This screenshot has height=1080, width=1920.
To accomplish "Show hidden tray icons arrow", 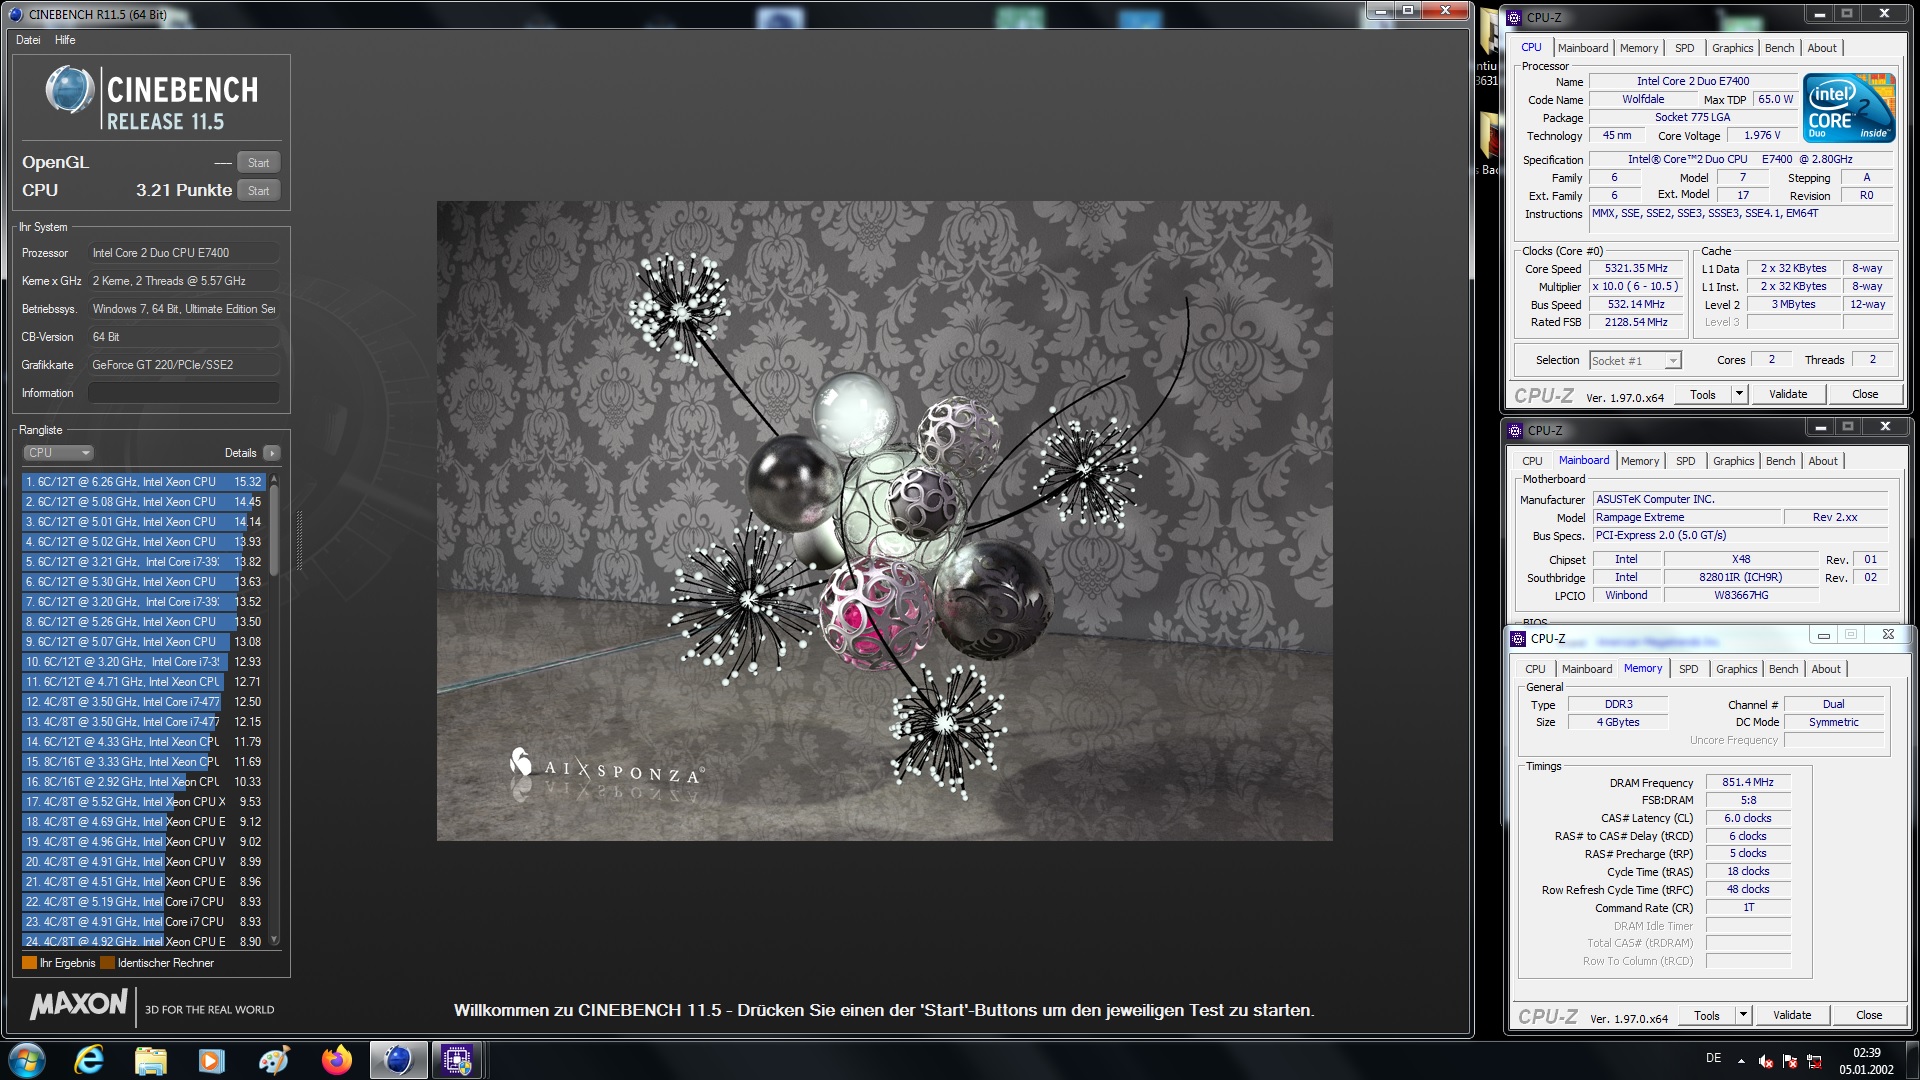I will coord(1741,1061).
